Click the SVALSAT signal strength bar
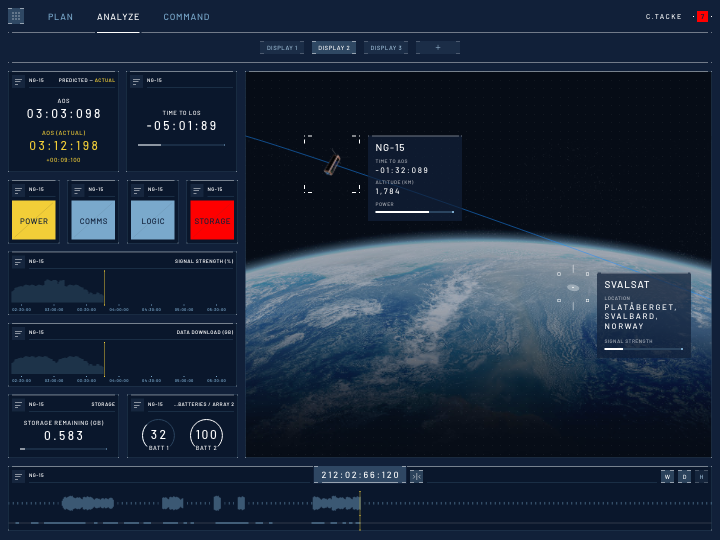720x540 pixels. [643, 349]
